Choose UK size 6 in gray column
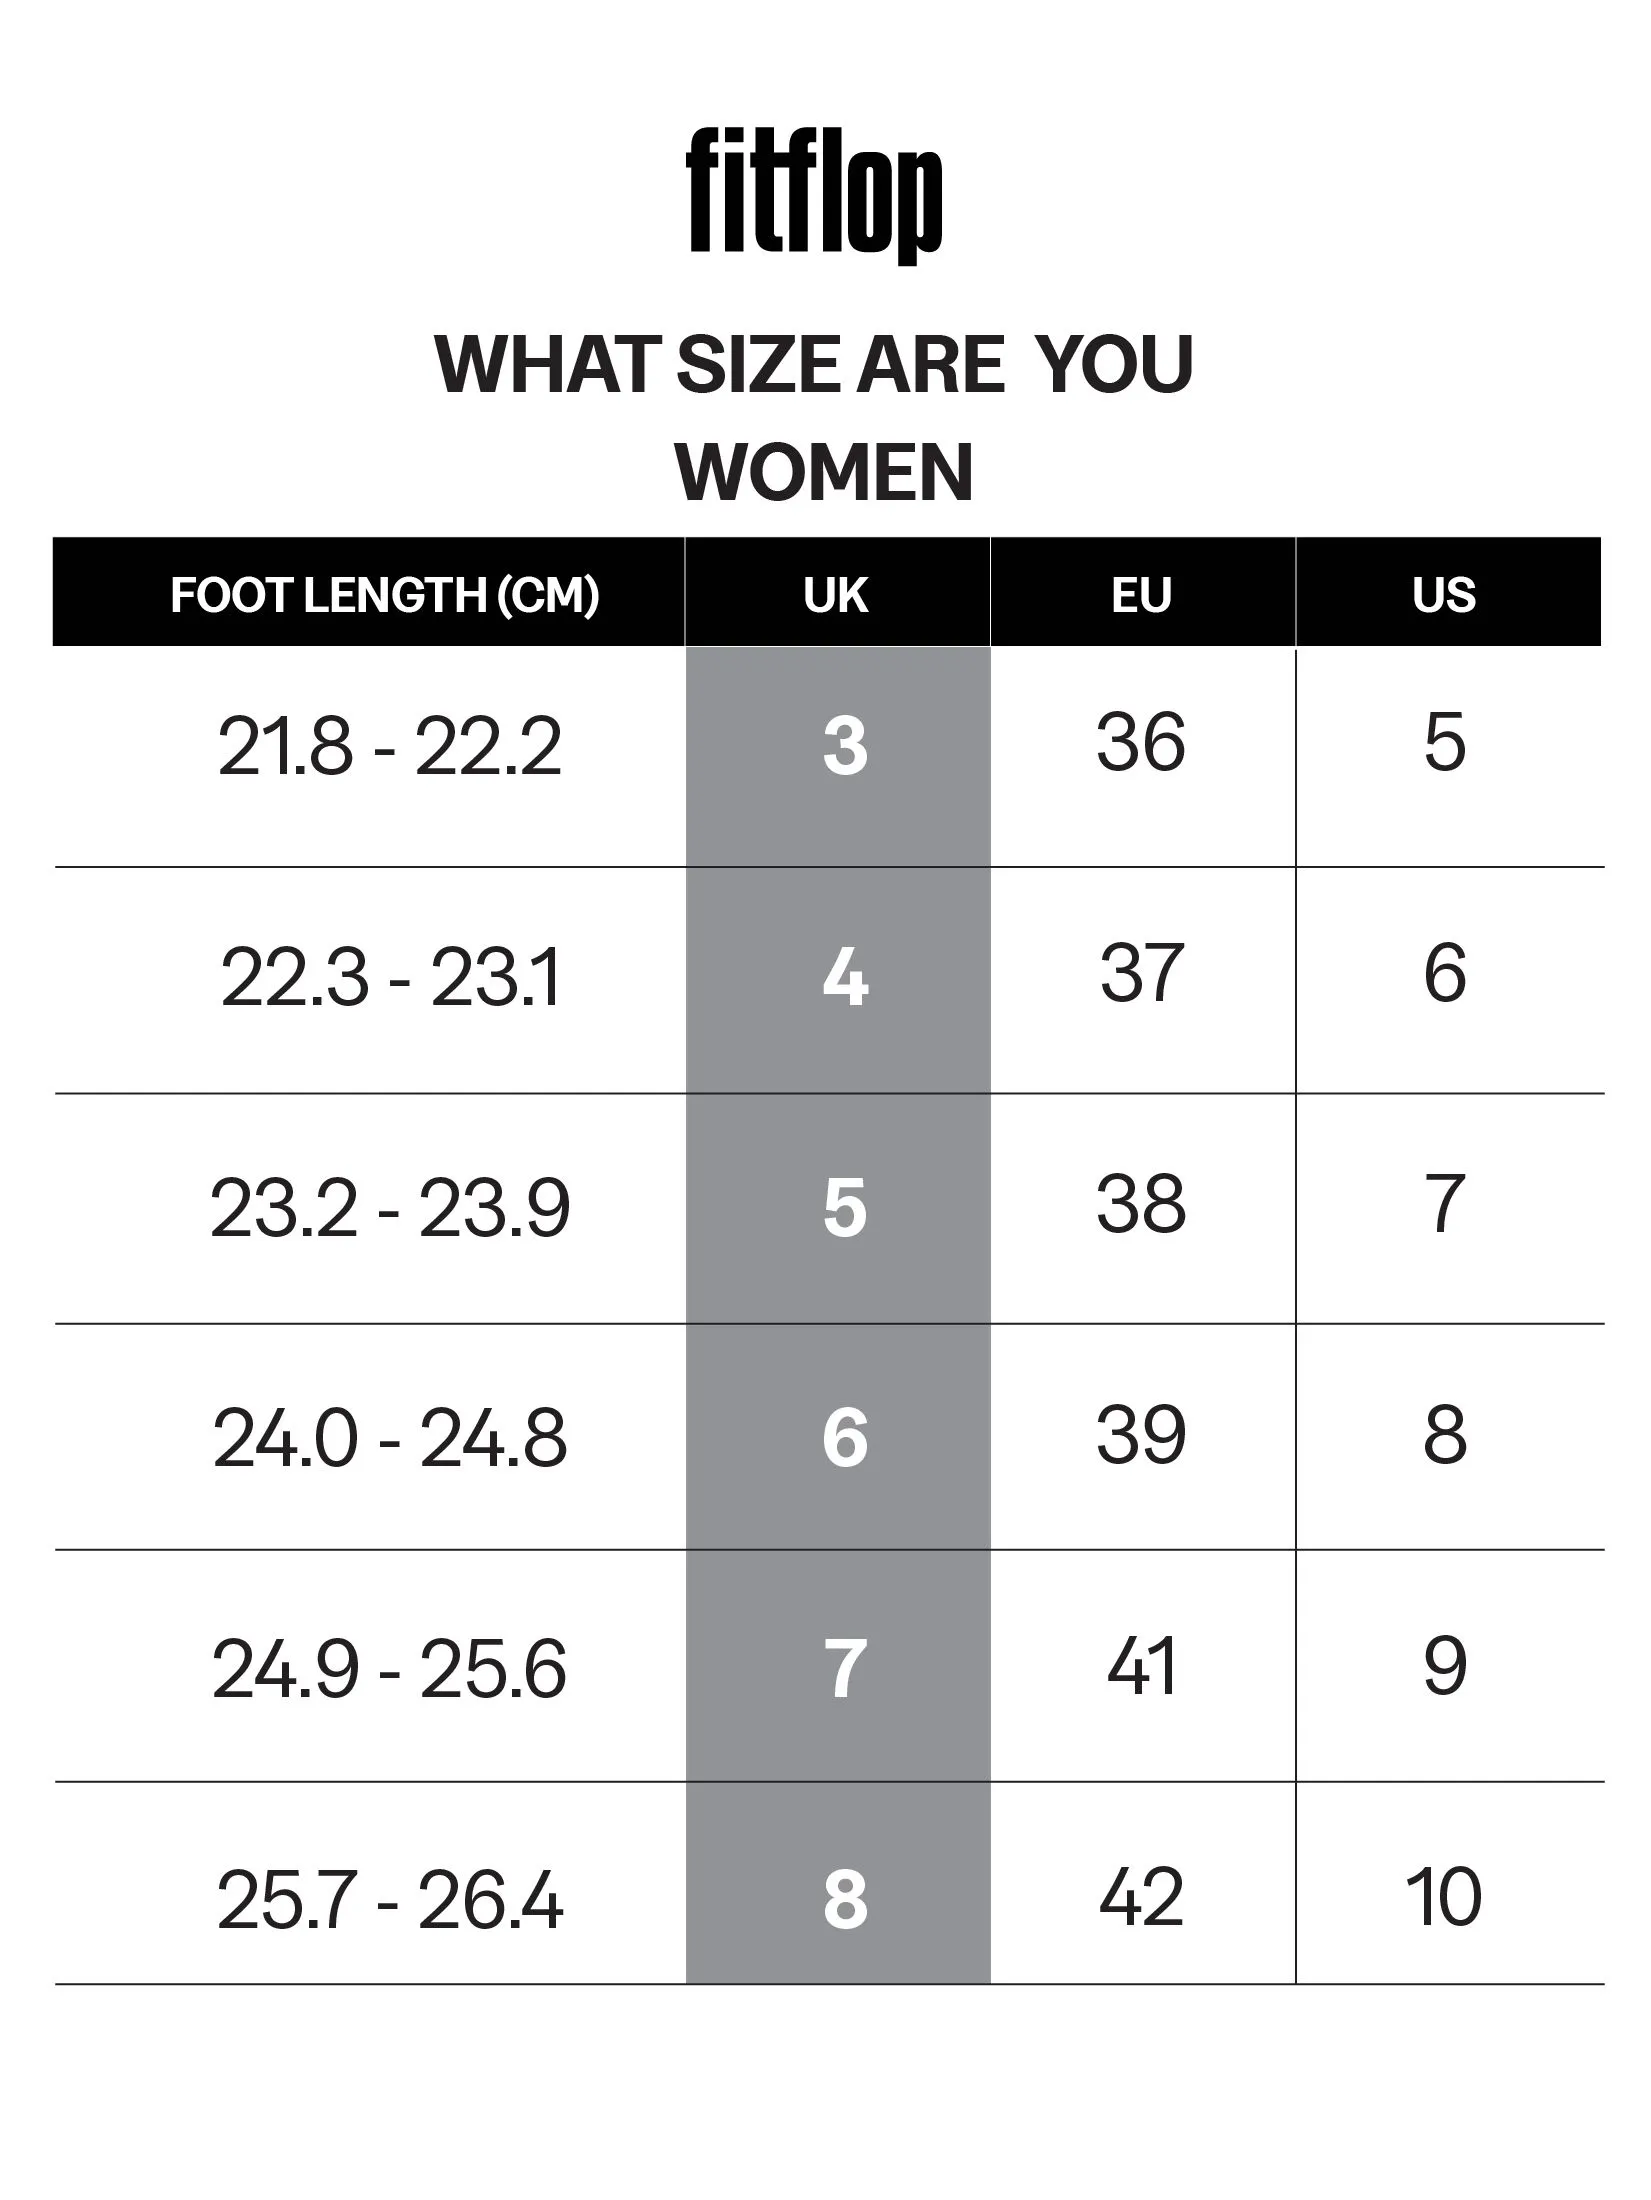This screenshot has width=1651, height=2200. 845,1438
